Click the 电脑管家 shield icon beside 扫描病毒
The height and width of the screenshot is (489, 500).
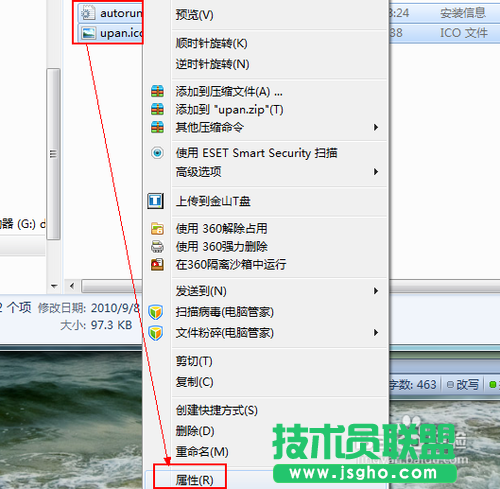(x=156, y=312)
